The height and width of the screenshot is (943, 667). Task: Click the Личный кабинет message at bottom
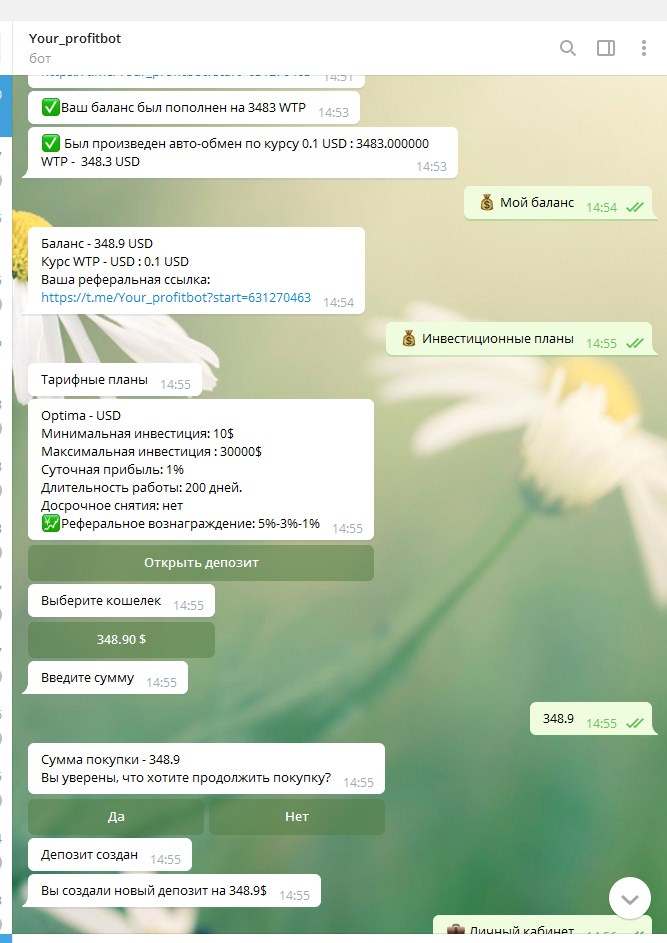[543, 927]
